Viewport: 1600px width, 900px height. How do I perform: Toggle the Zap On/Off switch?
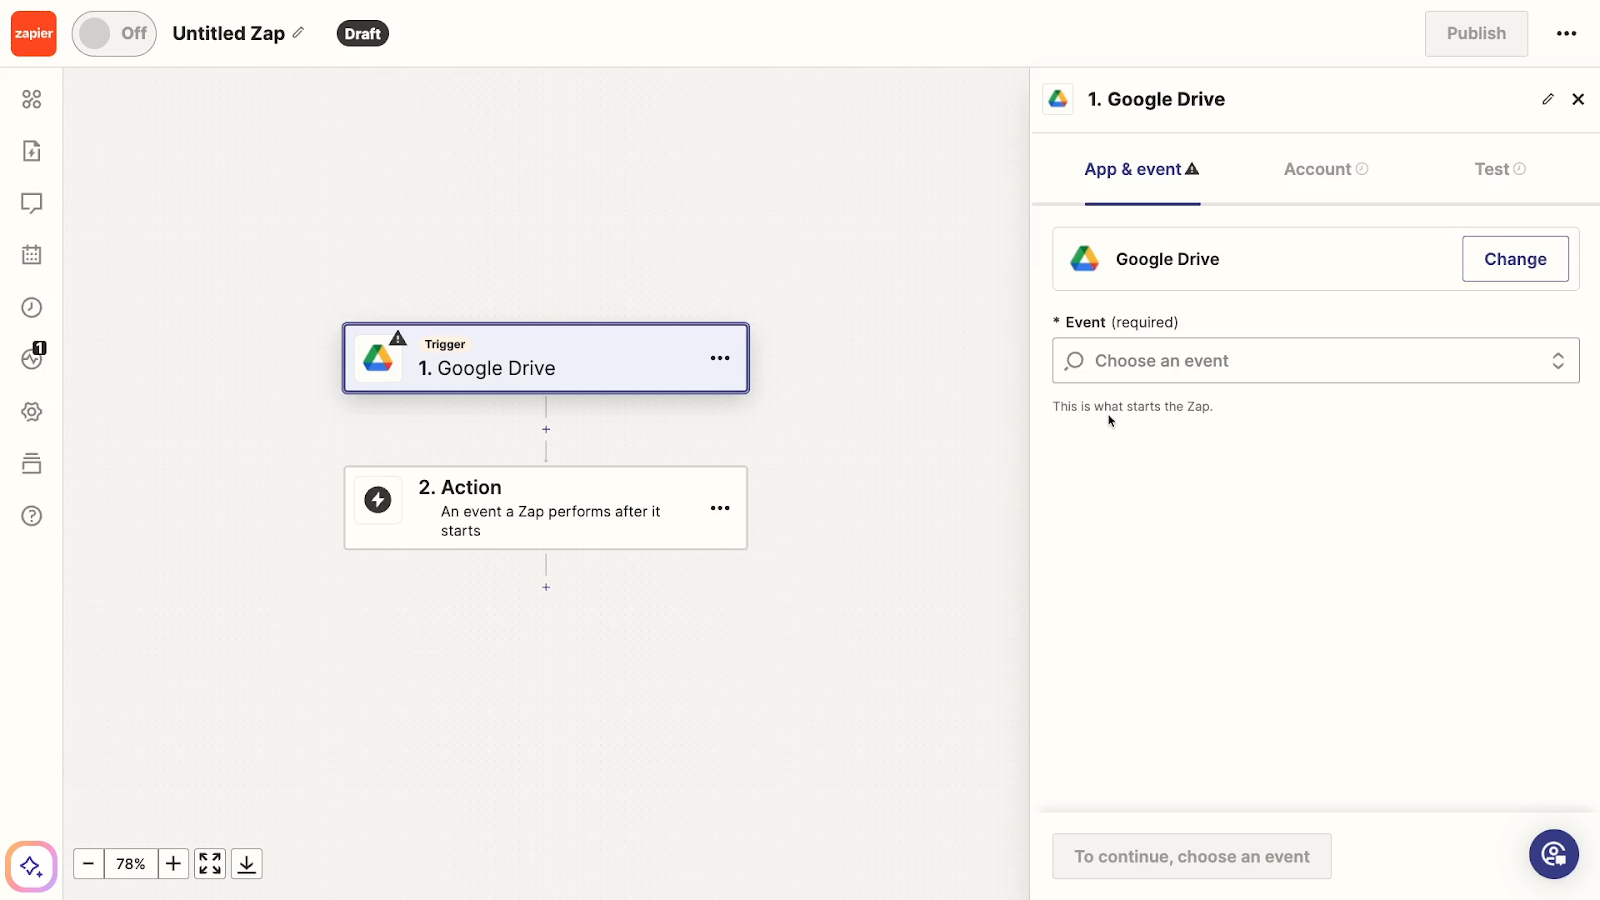point(114,34)
